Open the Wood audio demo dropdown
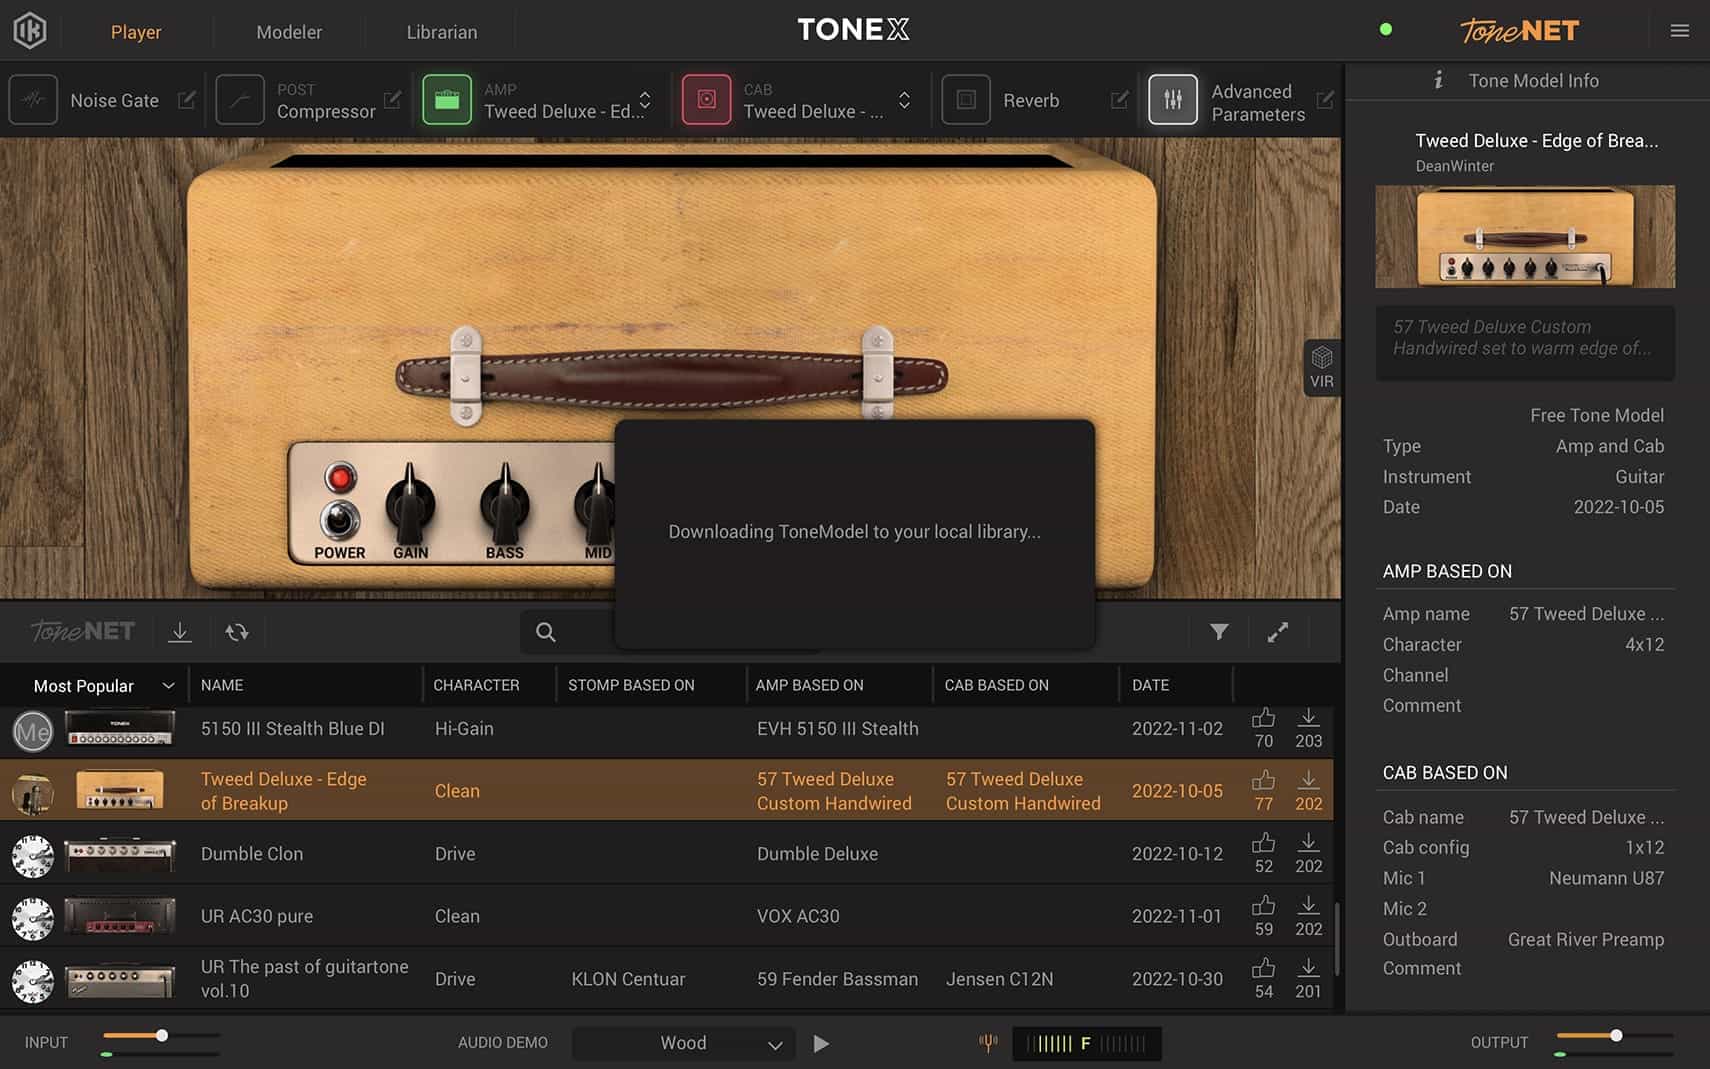This screenshot has height=1069, width=1710. coord(684,1043)
